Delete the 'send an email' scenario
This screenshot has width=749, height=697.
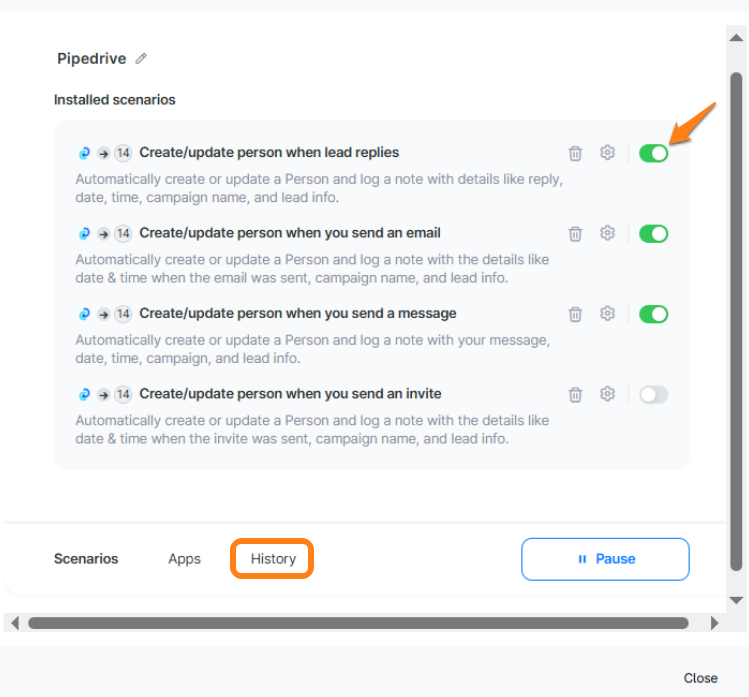tap(575, 233)
